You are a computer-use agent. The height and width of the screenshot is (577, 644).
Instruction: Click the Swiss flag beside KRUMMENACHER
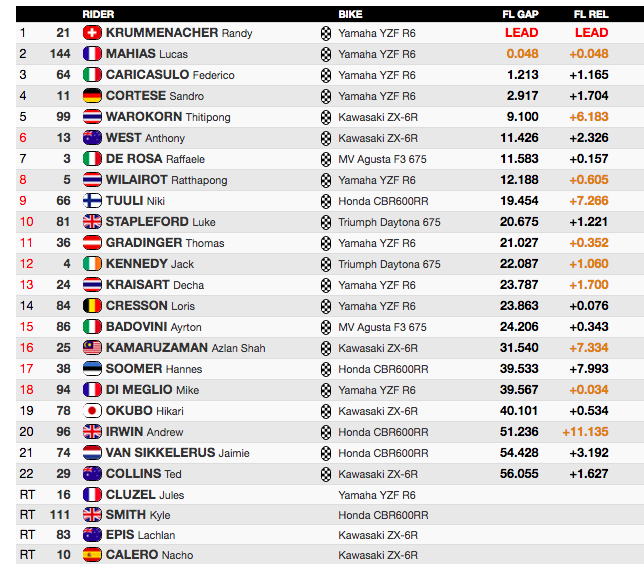coord(92,32)
